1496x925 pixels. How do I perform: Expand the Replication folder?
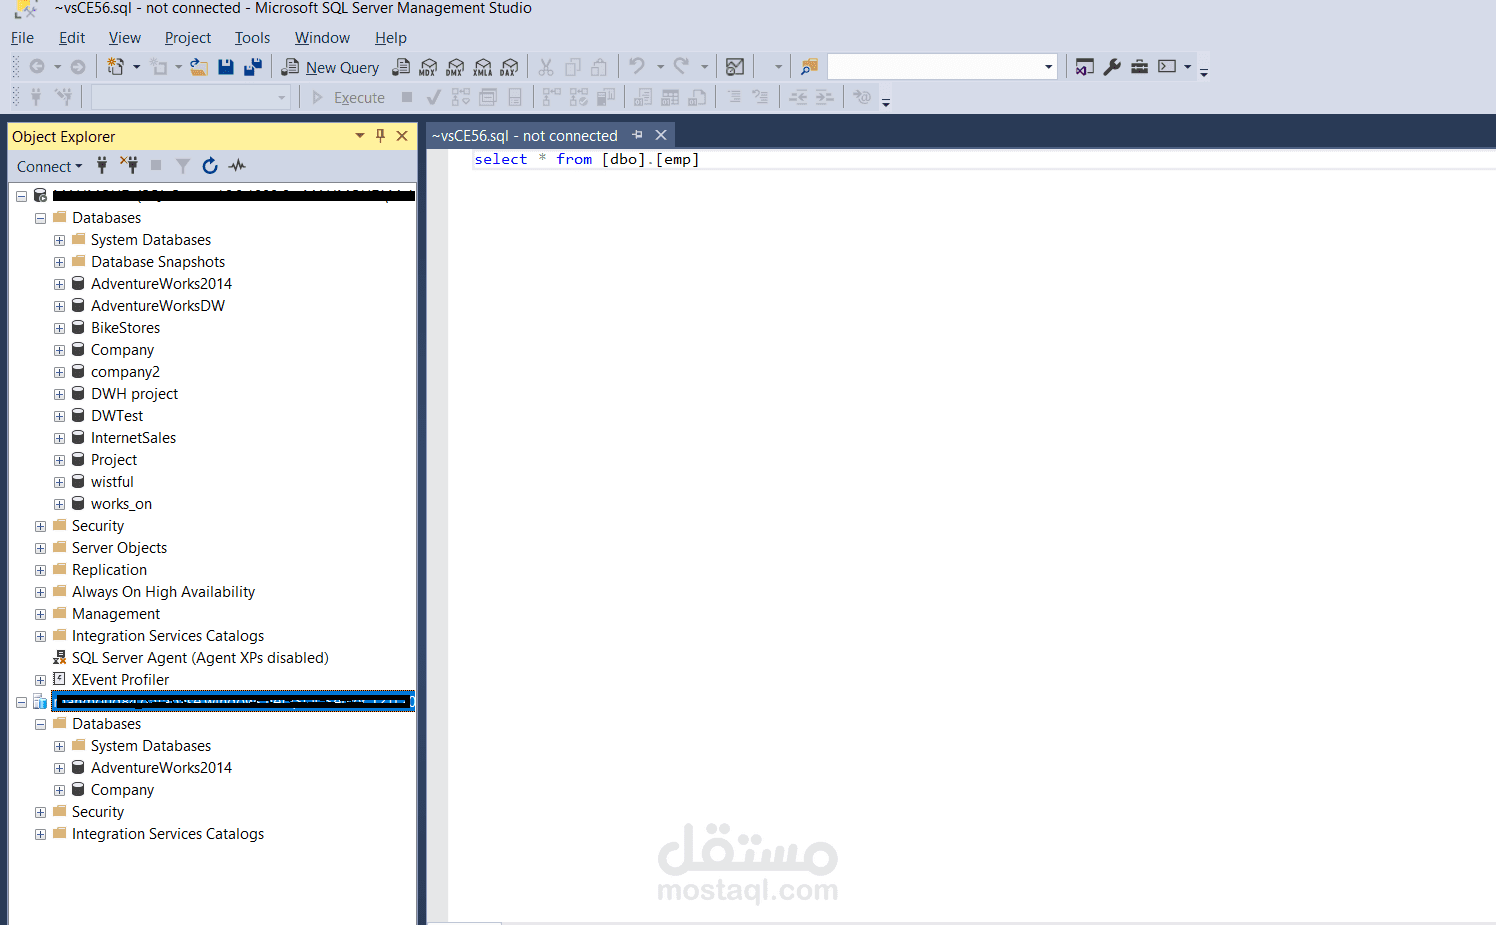(40, 570)
